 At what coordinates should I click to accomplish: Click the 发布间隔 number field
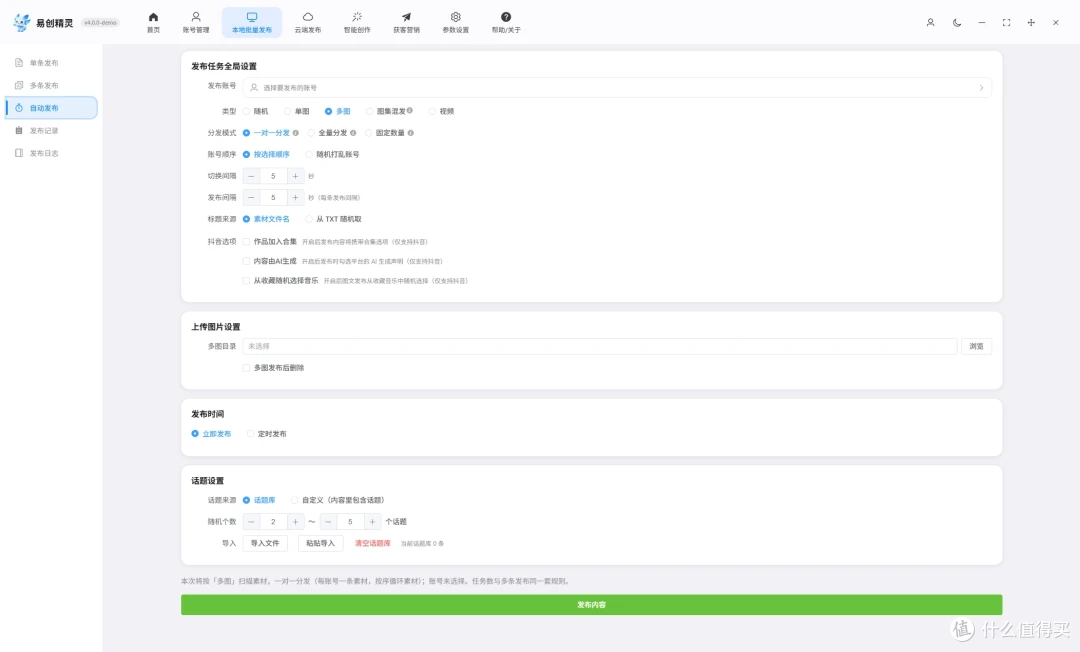tap(273, 198)
